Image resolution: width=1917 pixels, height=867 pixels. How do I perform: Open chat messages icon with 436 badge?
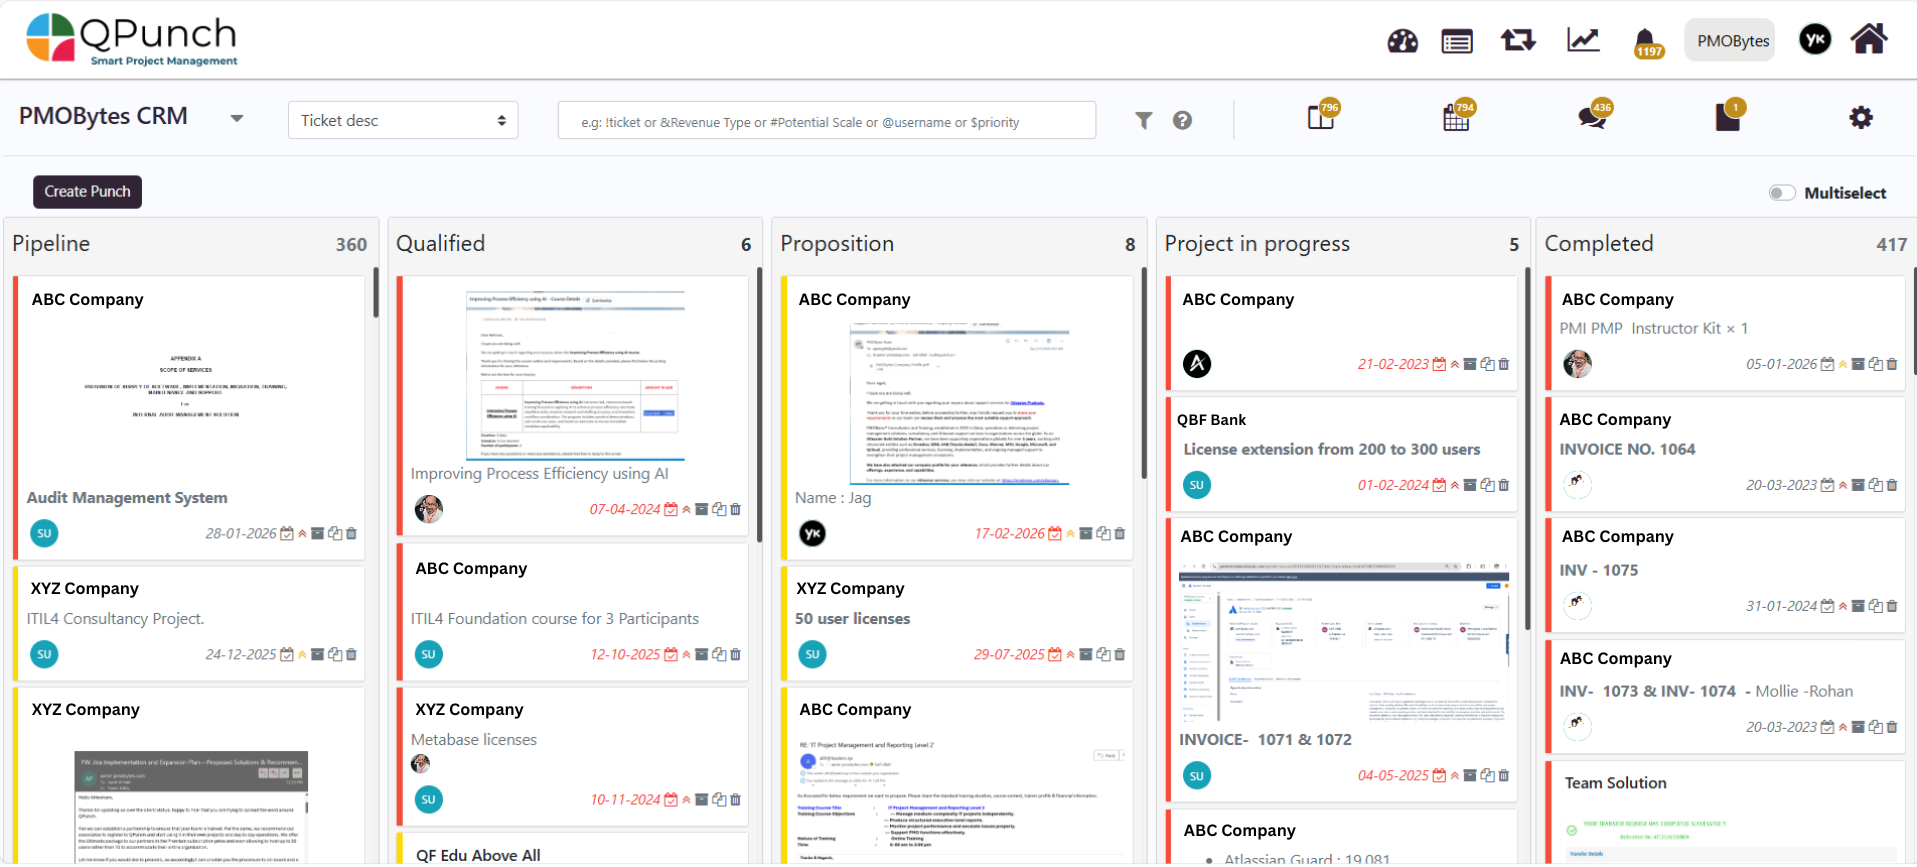click(1592, 118)
